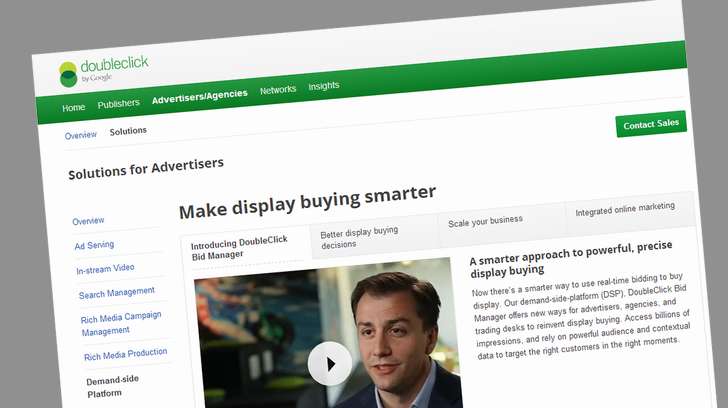Open Rich Media Campaign Management link
Viewport: 728px width, 408px height.
tap(121, 324)
